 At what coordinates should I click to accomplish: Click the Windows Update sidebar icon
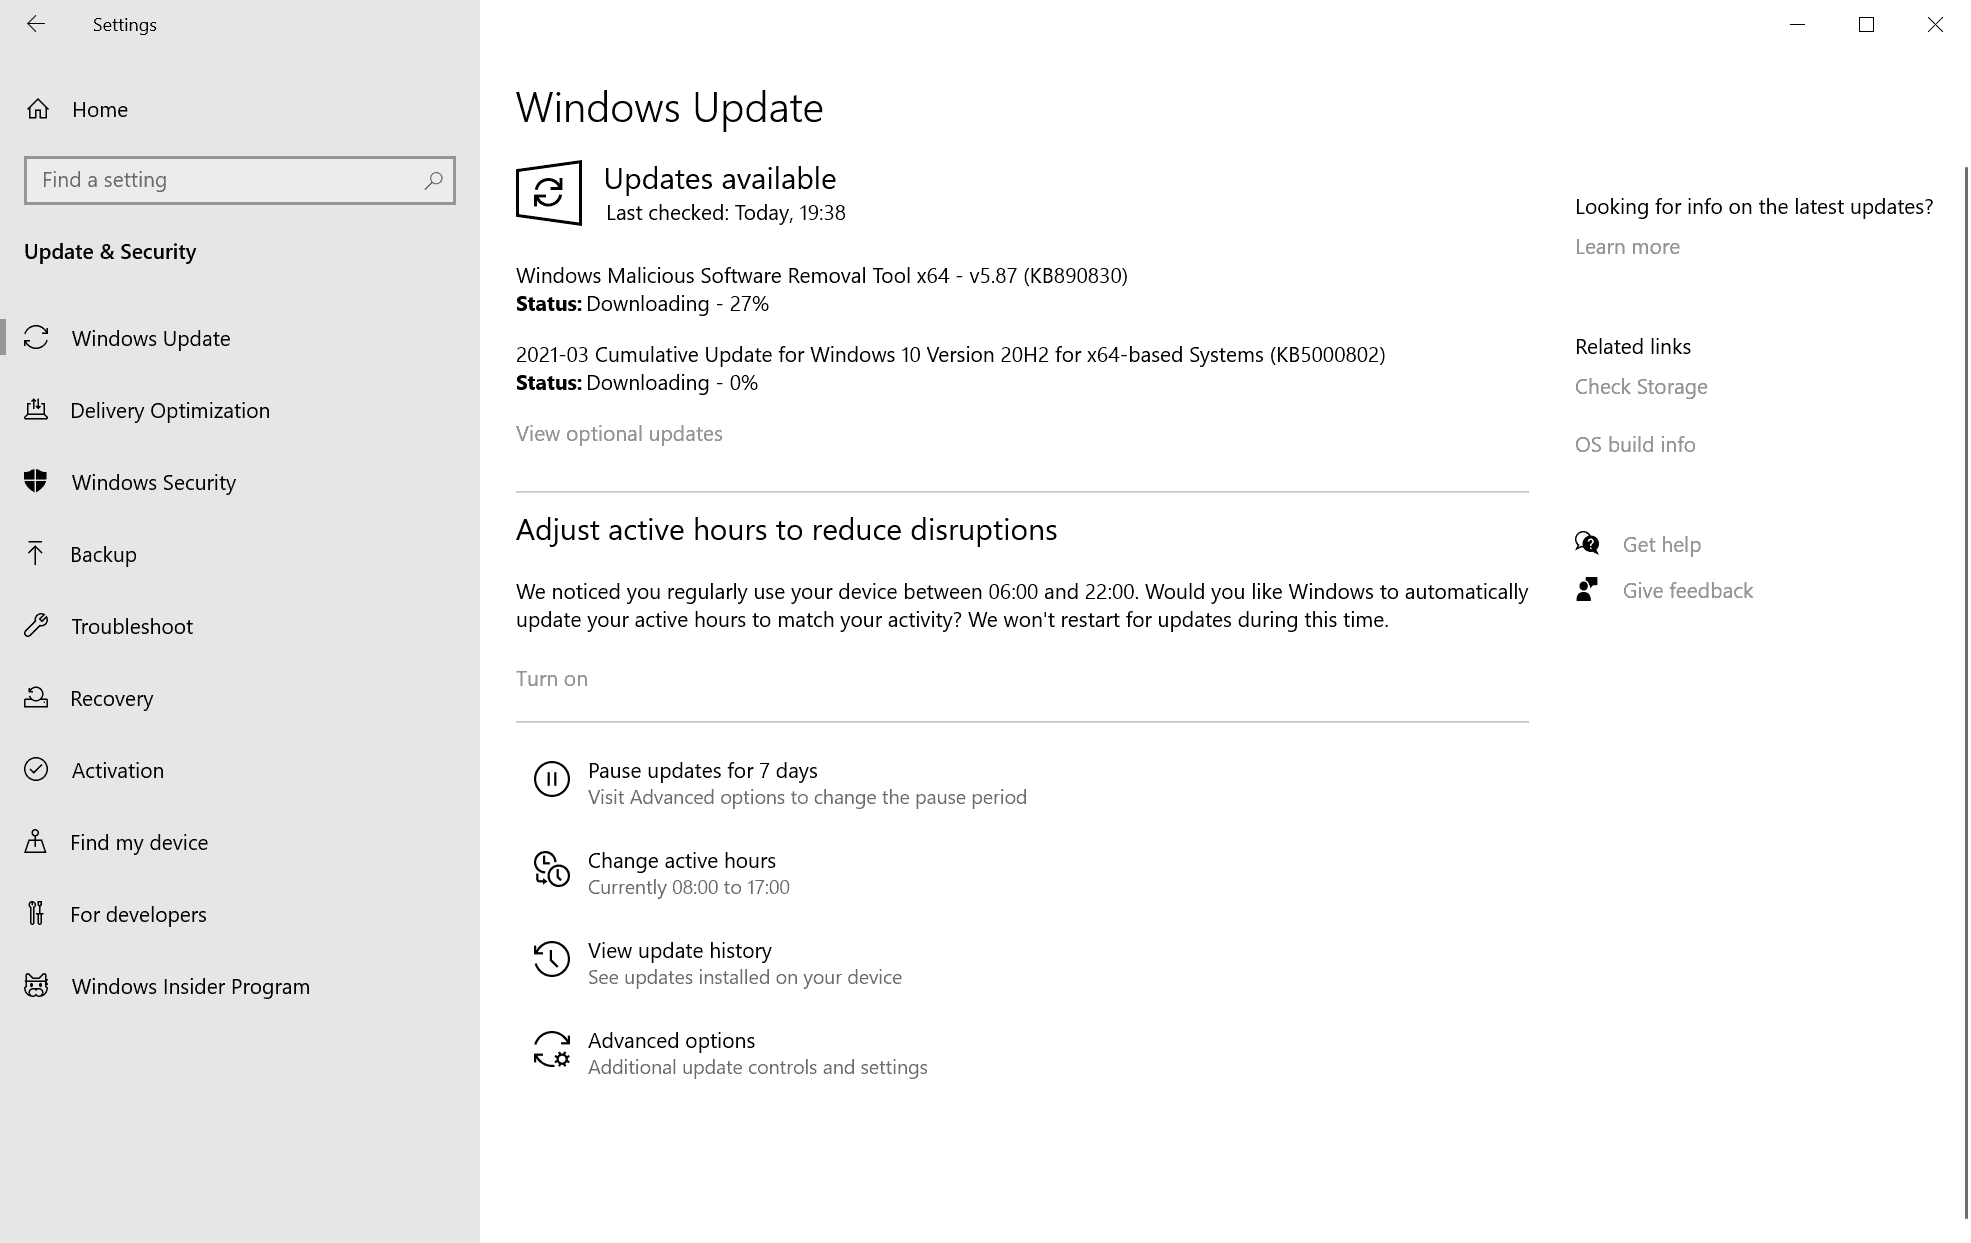pyautogui.click(x=37, y=338)
